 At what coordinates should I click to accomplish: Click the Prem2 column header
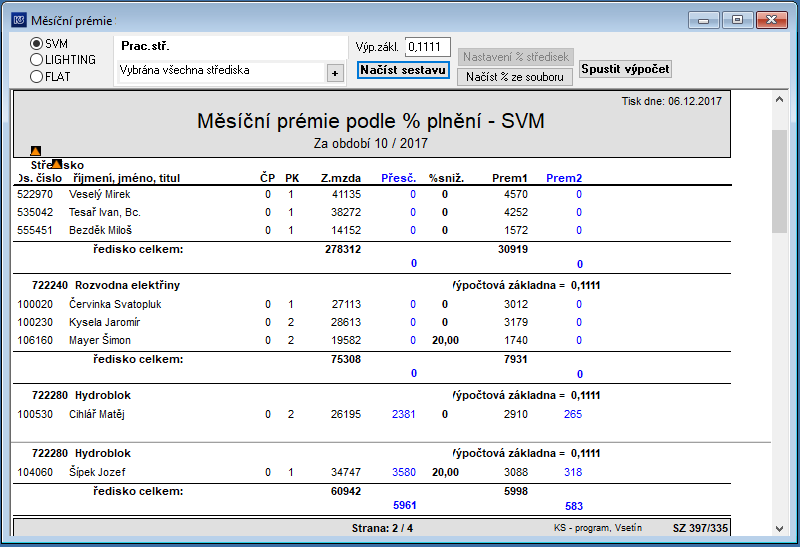[564, 178]
